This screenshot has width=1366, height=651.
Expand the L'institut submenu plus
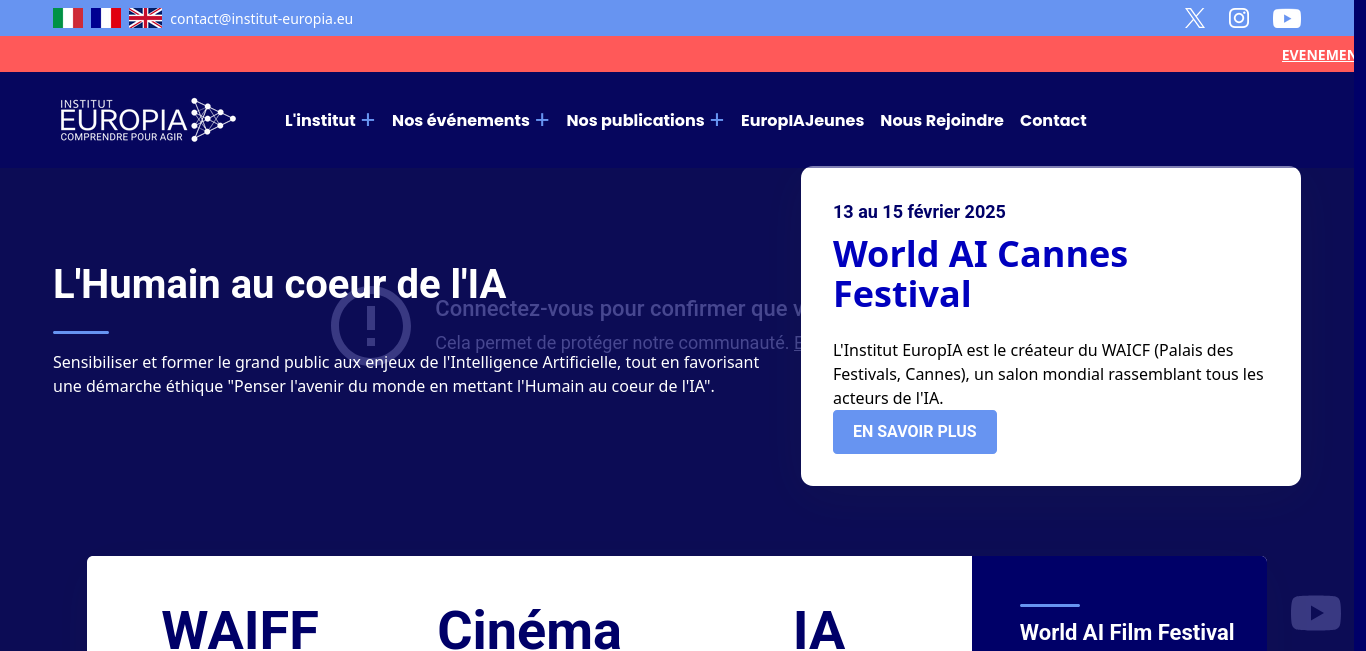(368, 120)
